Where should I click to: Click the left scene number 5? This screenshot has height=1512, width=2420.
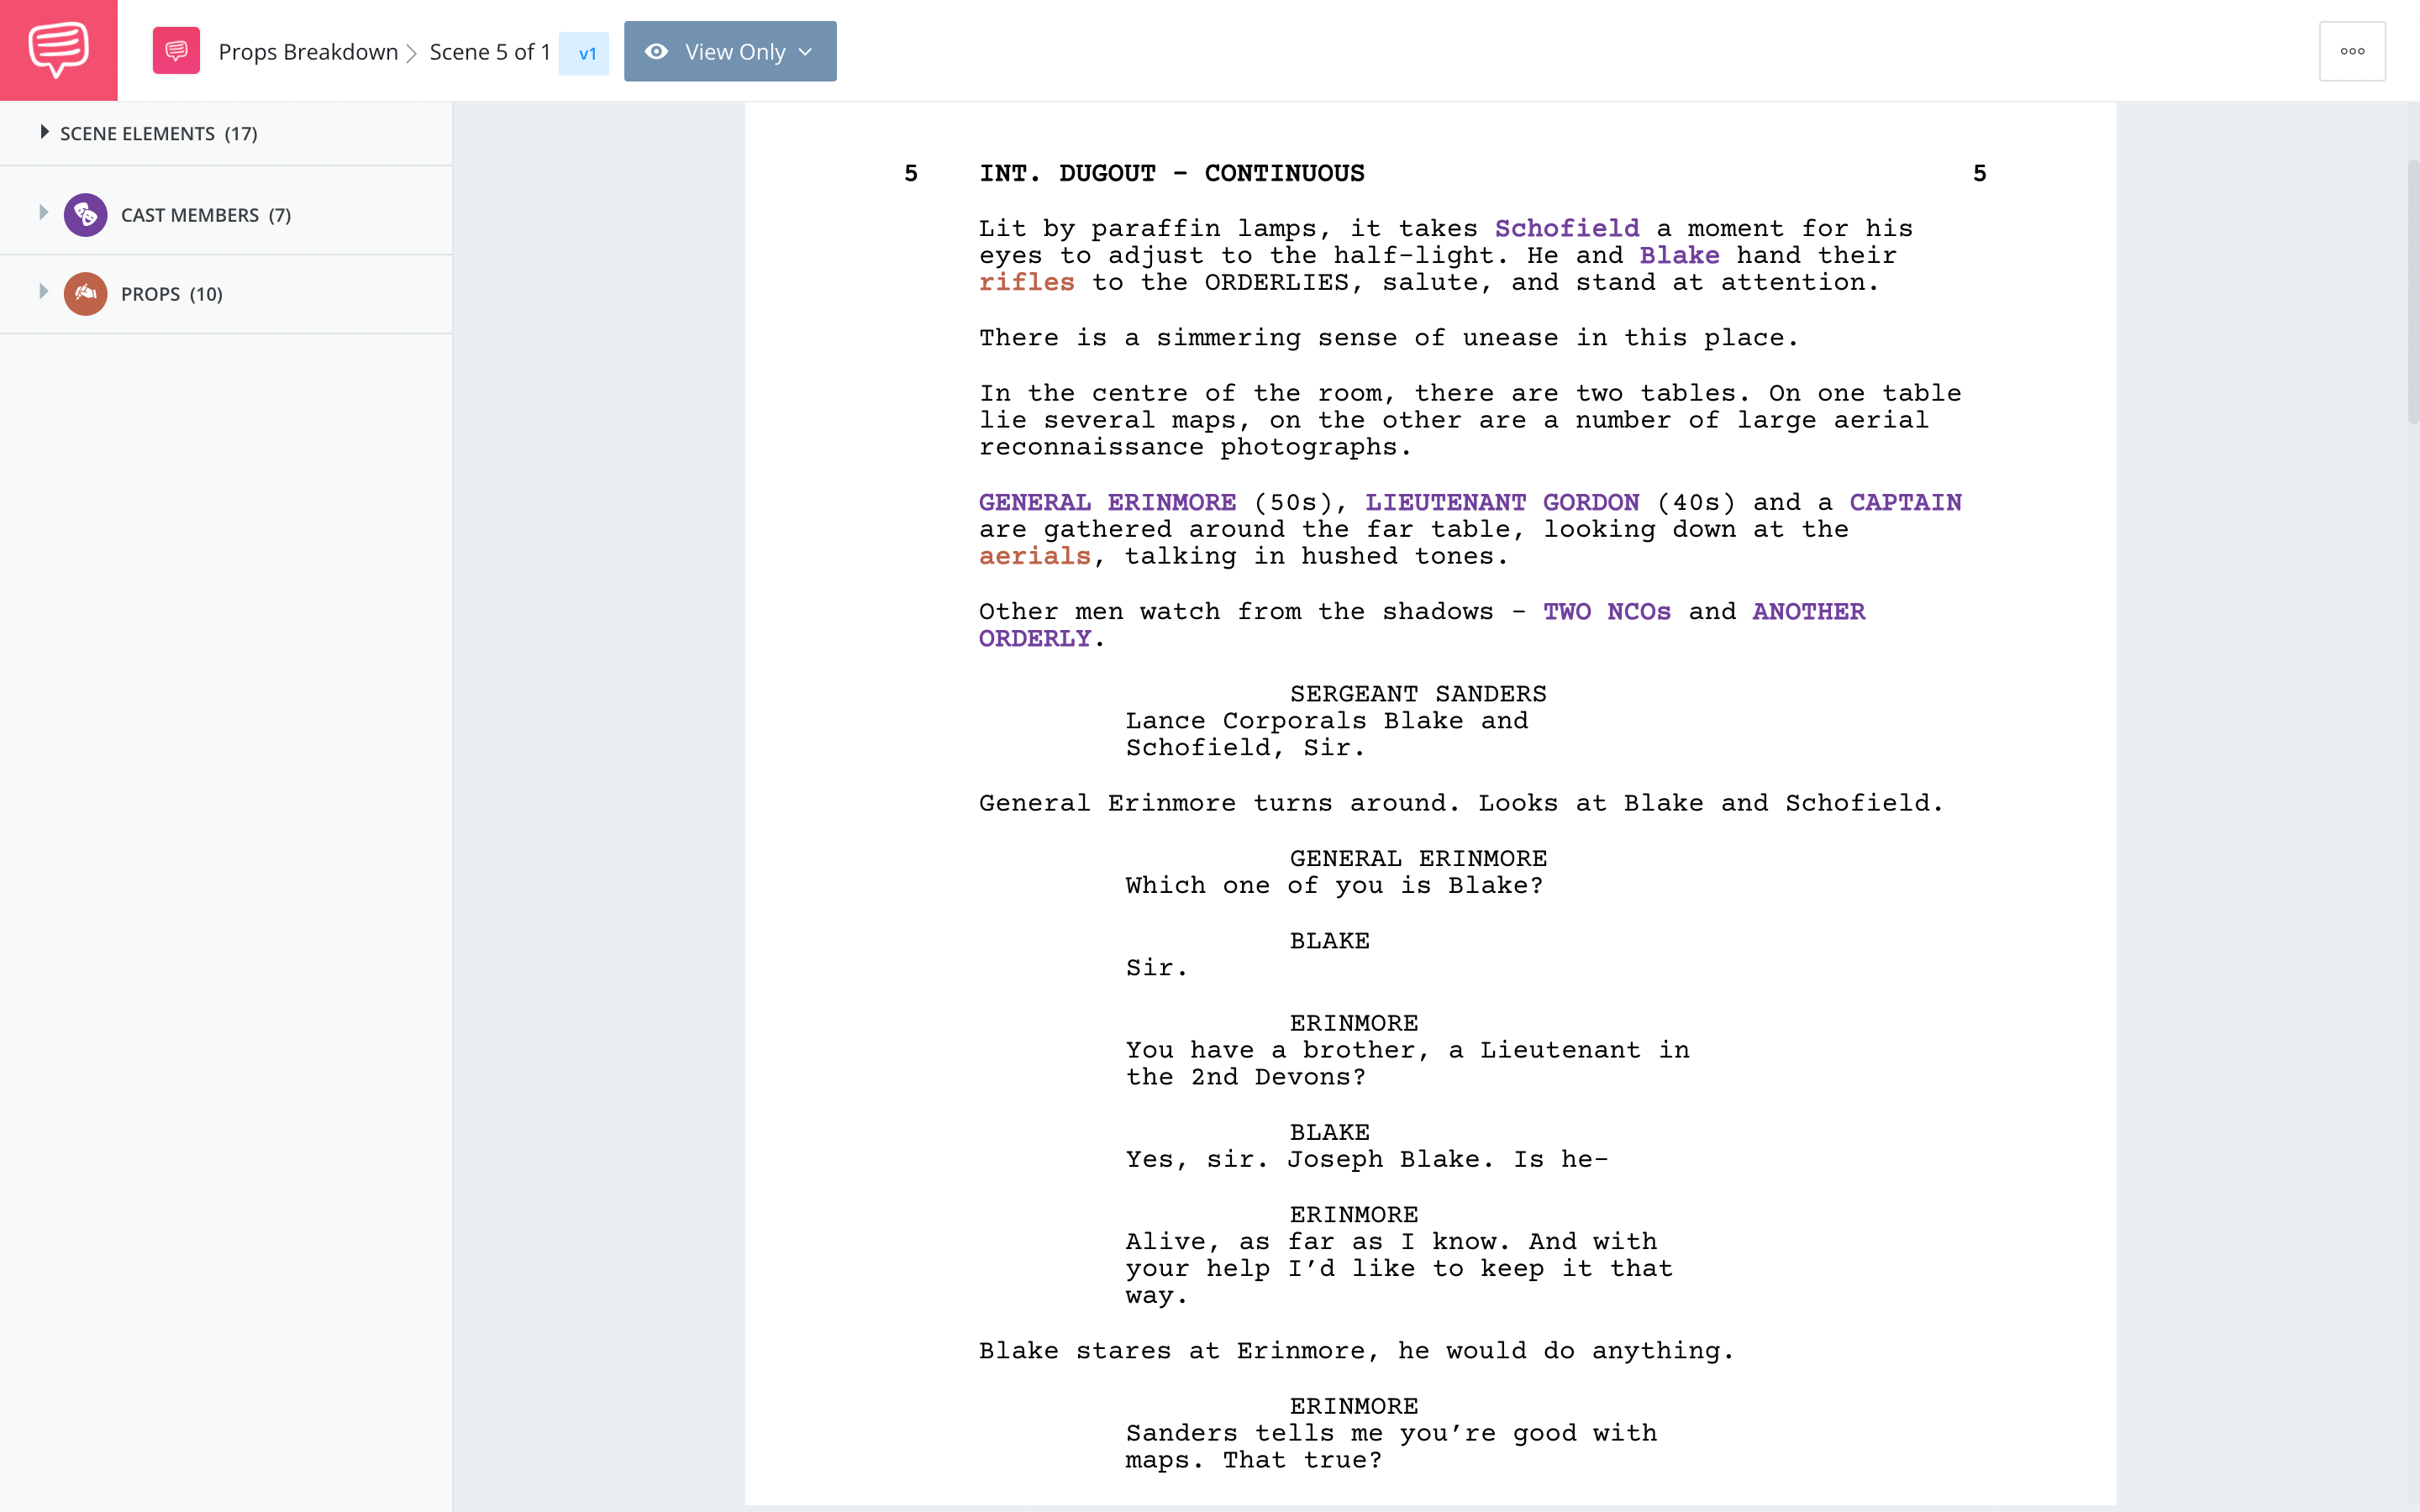[911, 174]
